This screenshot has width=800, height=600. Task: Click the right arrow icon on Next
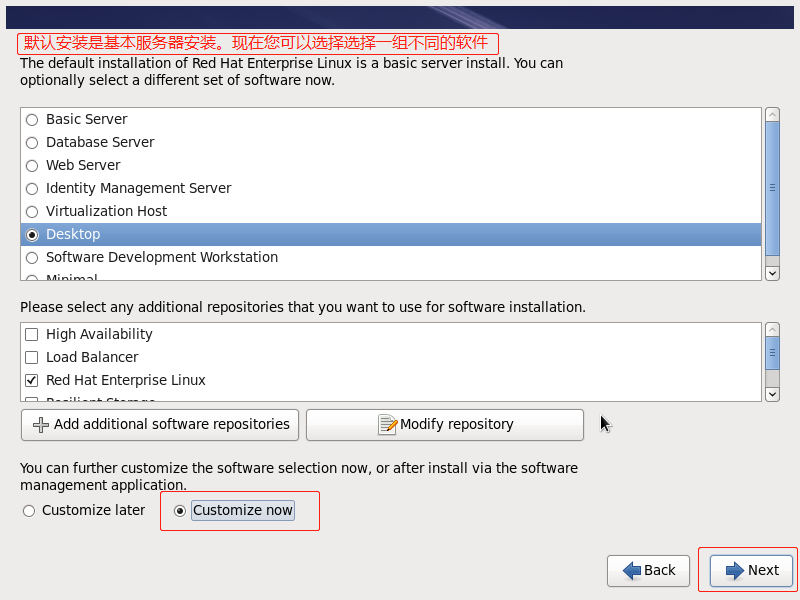735,570
